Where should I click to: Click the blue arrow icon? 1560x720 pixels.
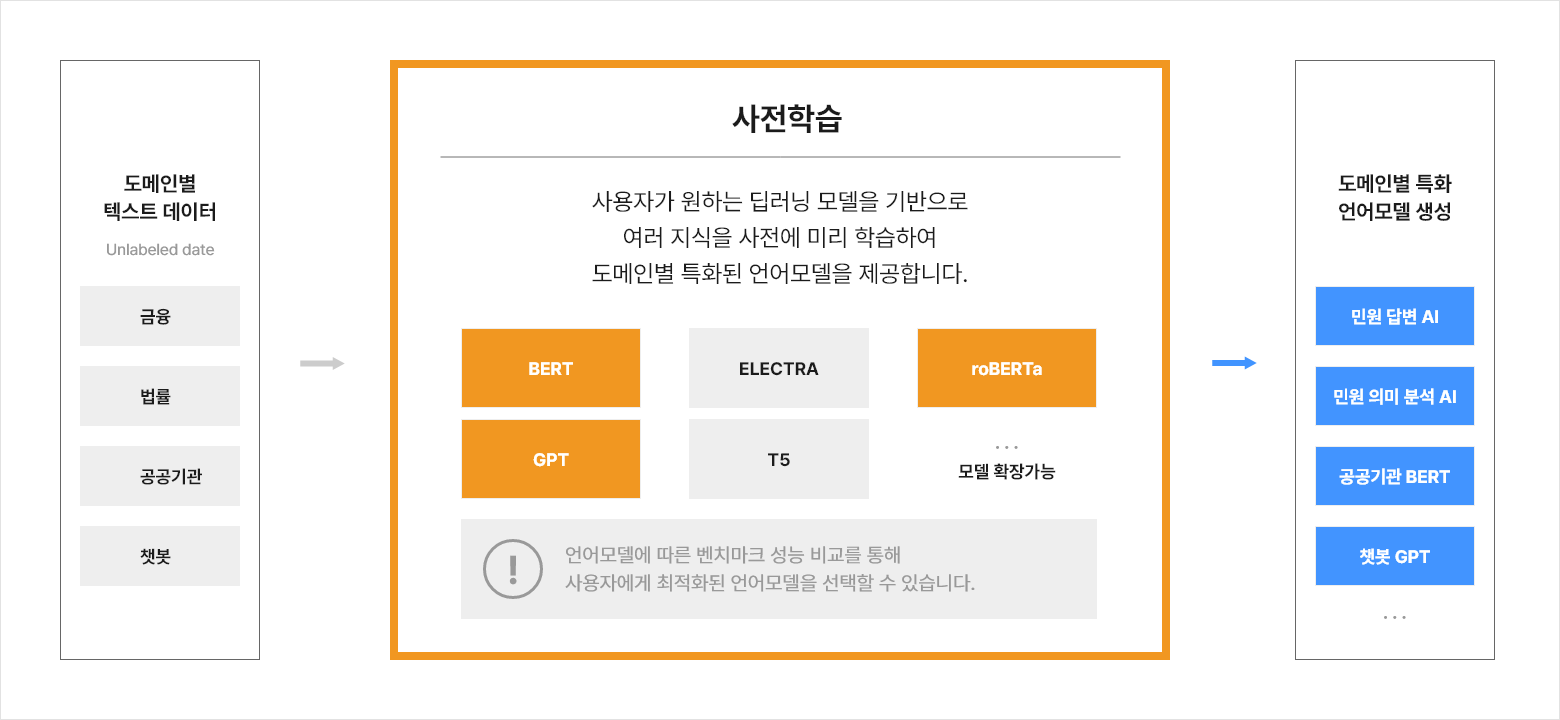[1234, 363]
